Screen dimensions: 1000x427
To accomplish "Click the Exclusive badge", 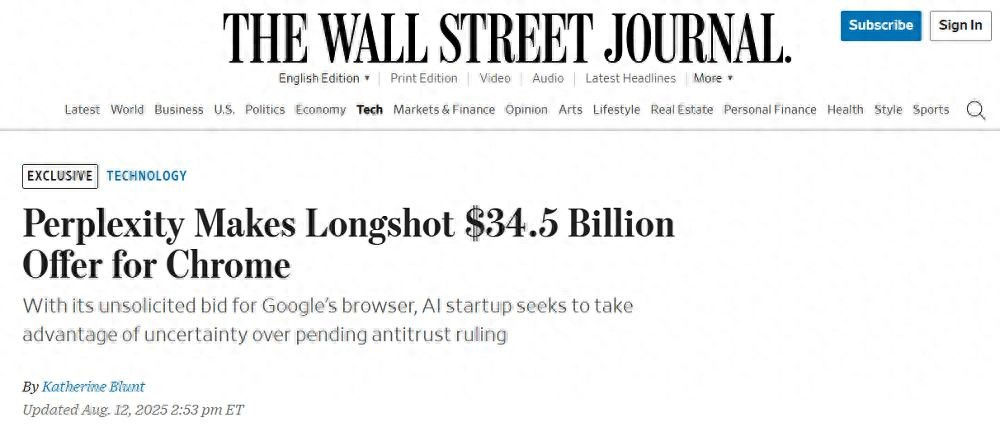I will (x=60, y=176).
